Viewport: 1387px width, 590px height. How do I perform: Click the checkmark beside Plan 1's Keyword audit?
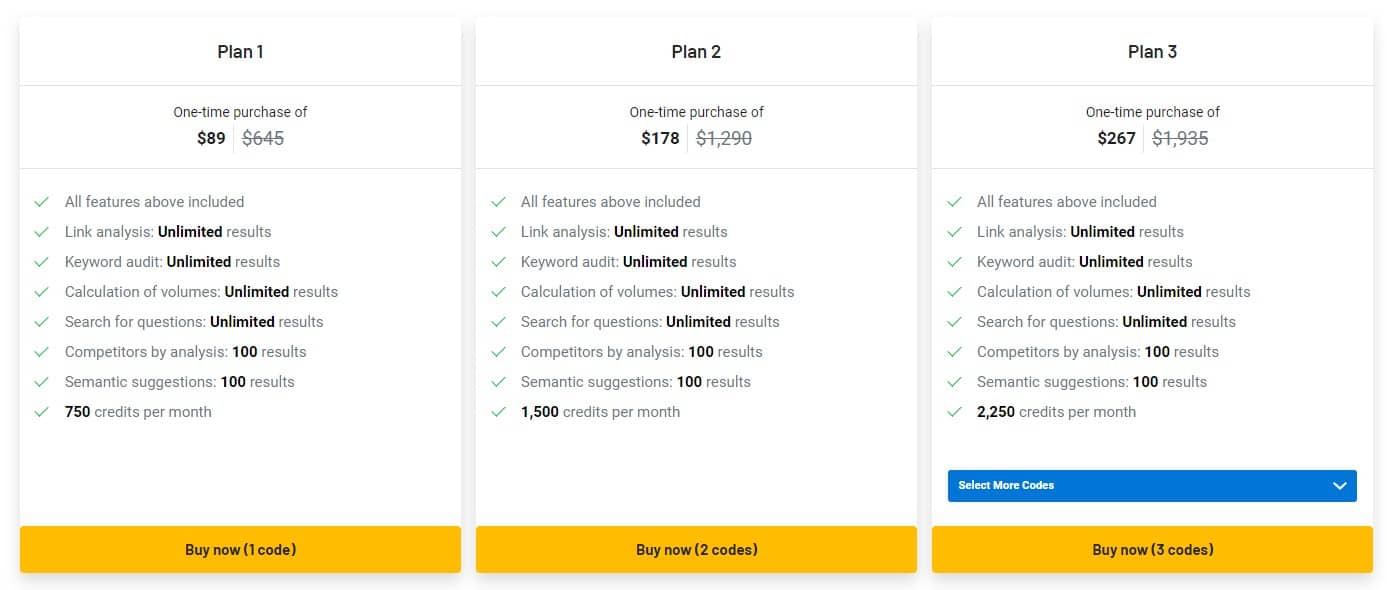click(x=43, y=261)
